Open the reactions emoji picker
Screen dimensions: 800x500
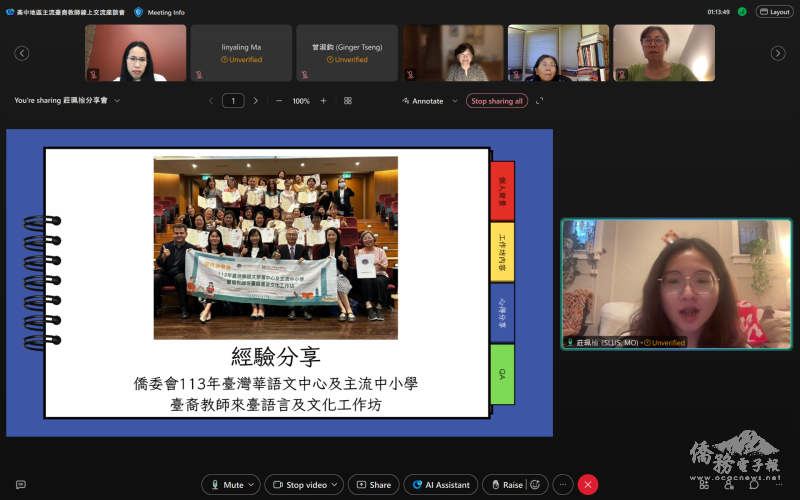pos(535,485)
